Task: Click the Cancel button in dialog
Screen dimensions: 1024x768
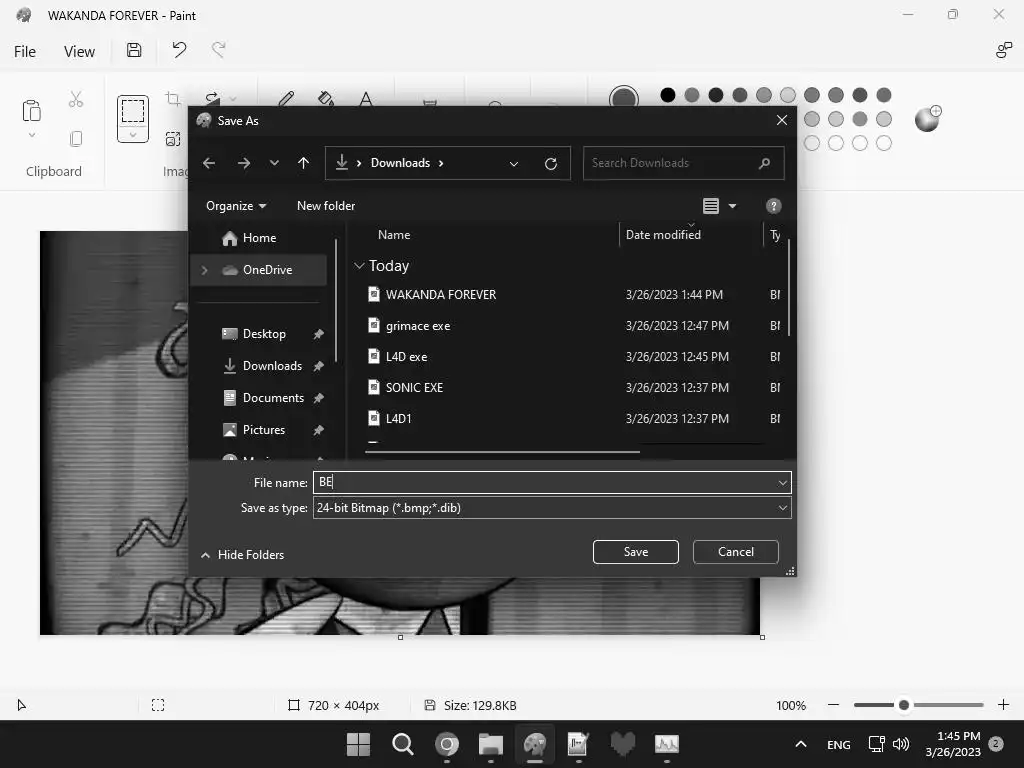Action: tap(735, 552)
